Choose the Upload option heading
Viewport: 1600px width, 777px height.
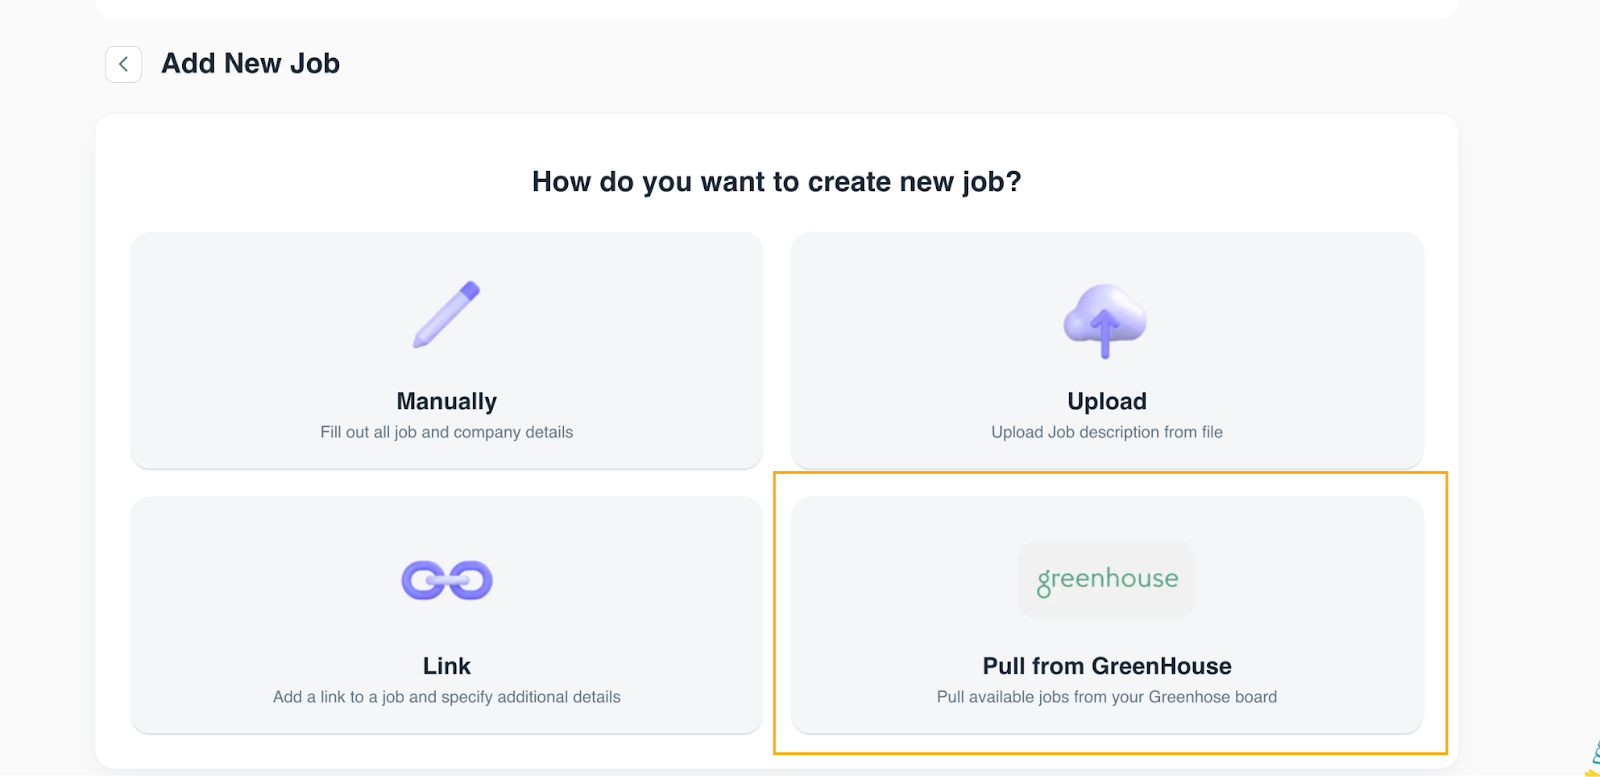1107,401
